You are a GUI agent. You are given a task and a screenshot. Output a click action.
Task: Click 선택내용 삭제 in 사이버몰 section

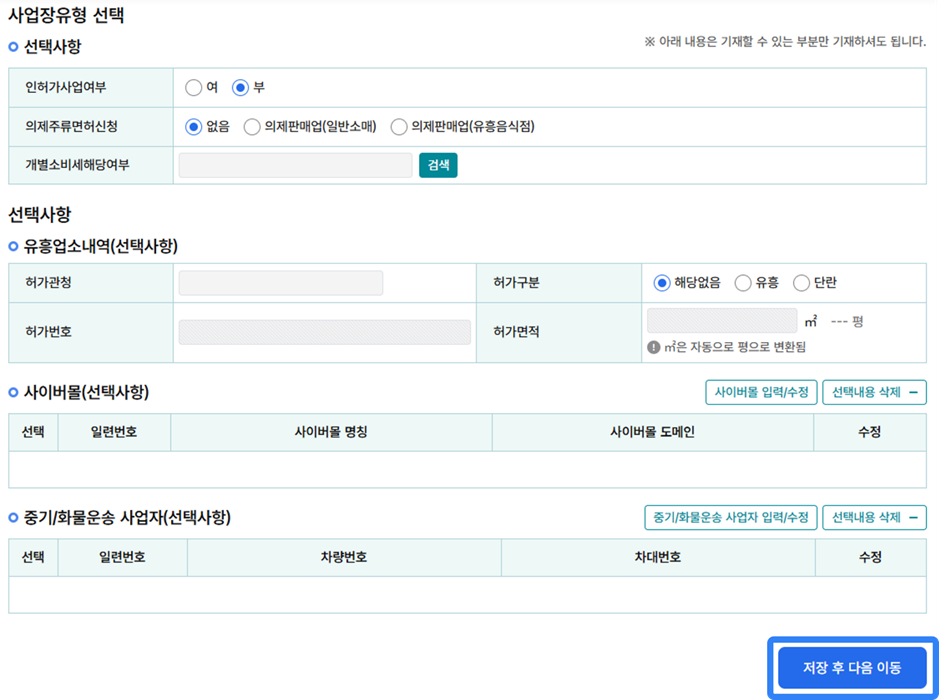point(874,392)
